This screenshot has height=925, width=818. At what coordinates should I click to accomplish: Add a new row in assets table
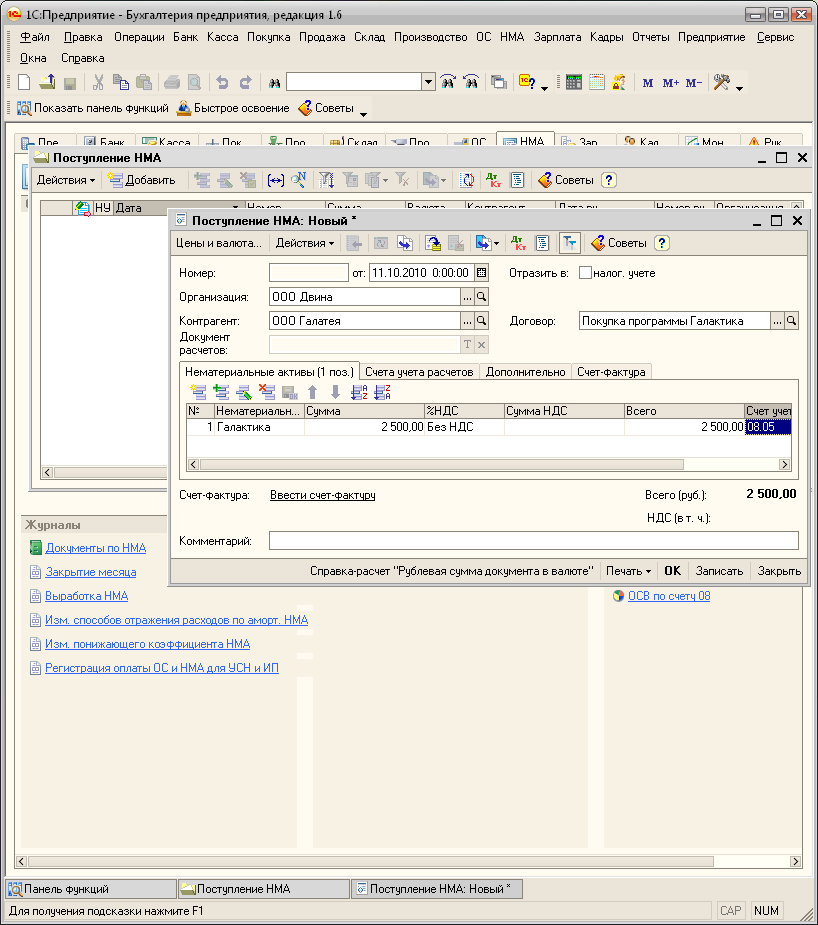pos(199,392)
